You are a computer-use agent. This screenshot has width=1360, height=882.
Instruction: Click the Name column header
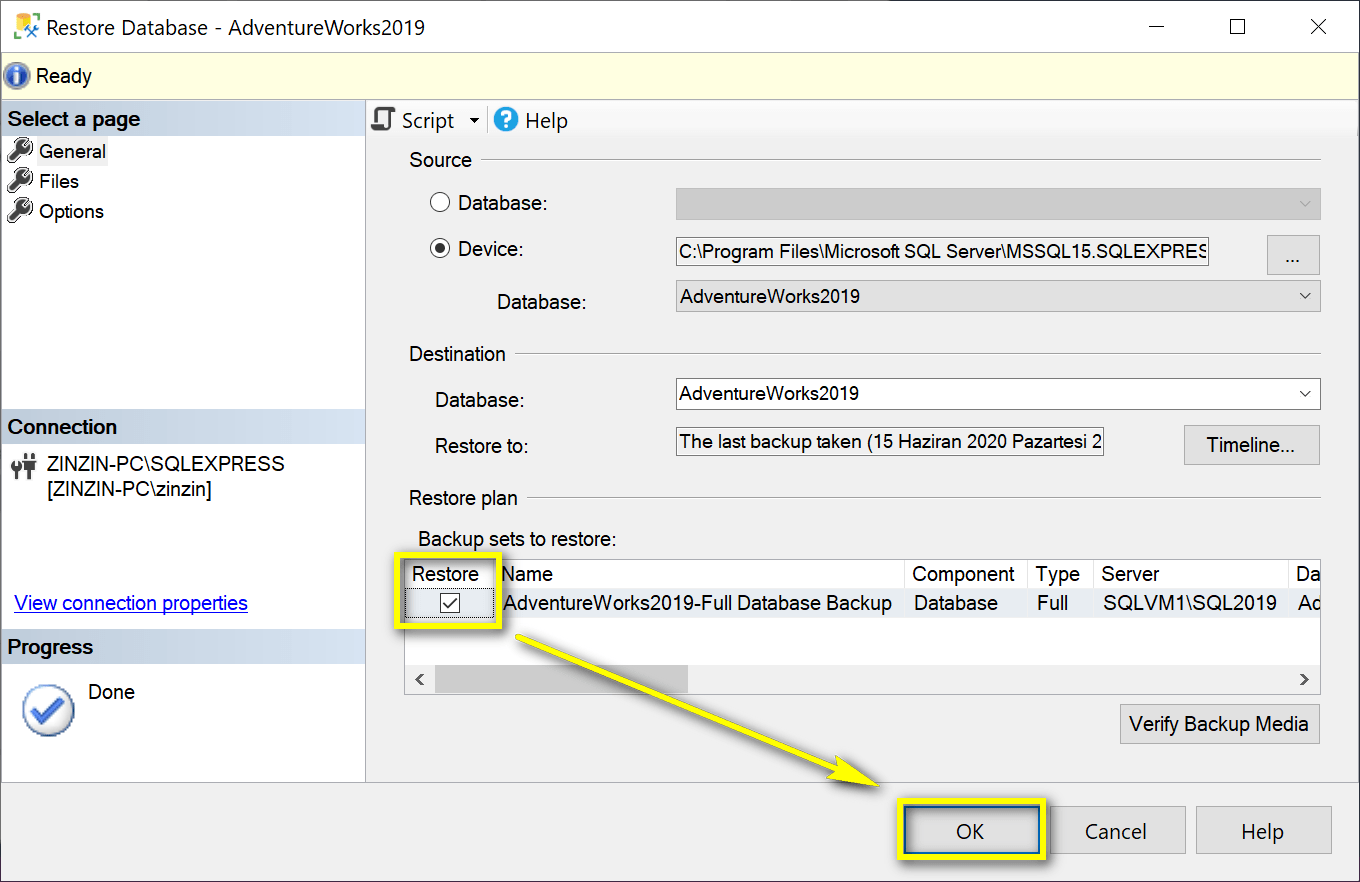coord(700,574)
